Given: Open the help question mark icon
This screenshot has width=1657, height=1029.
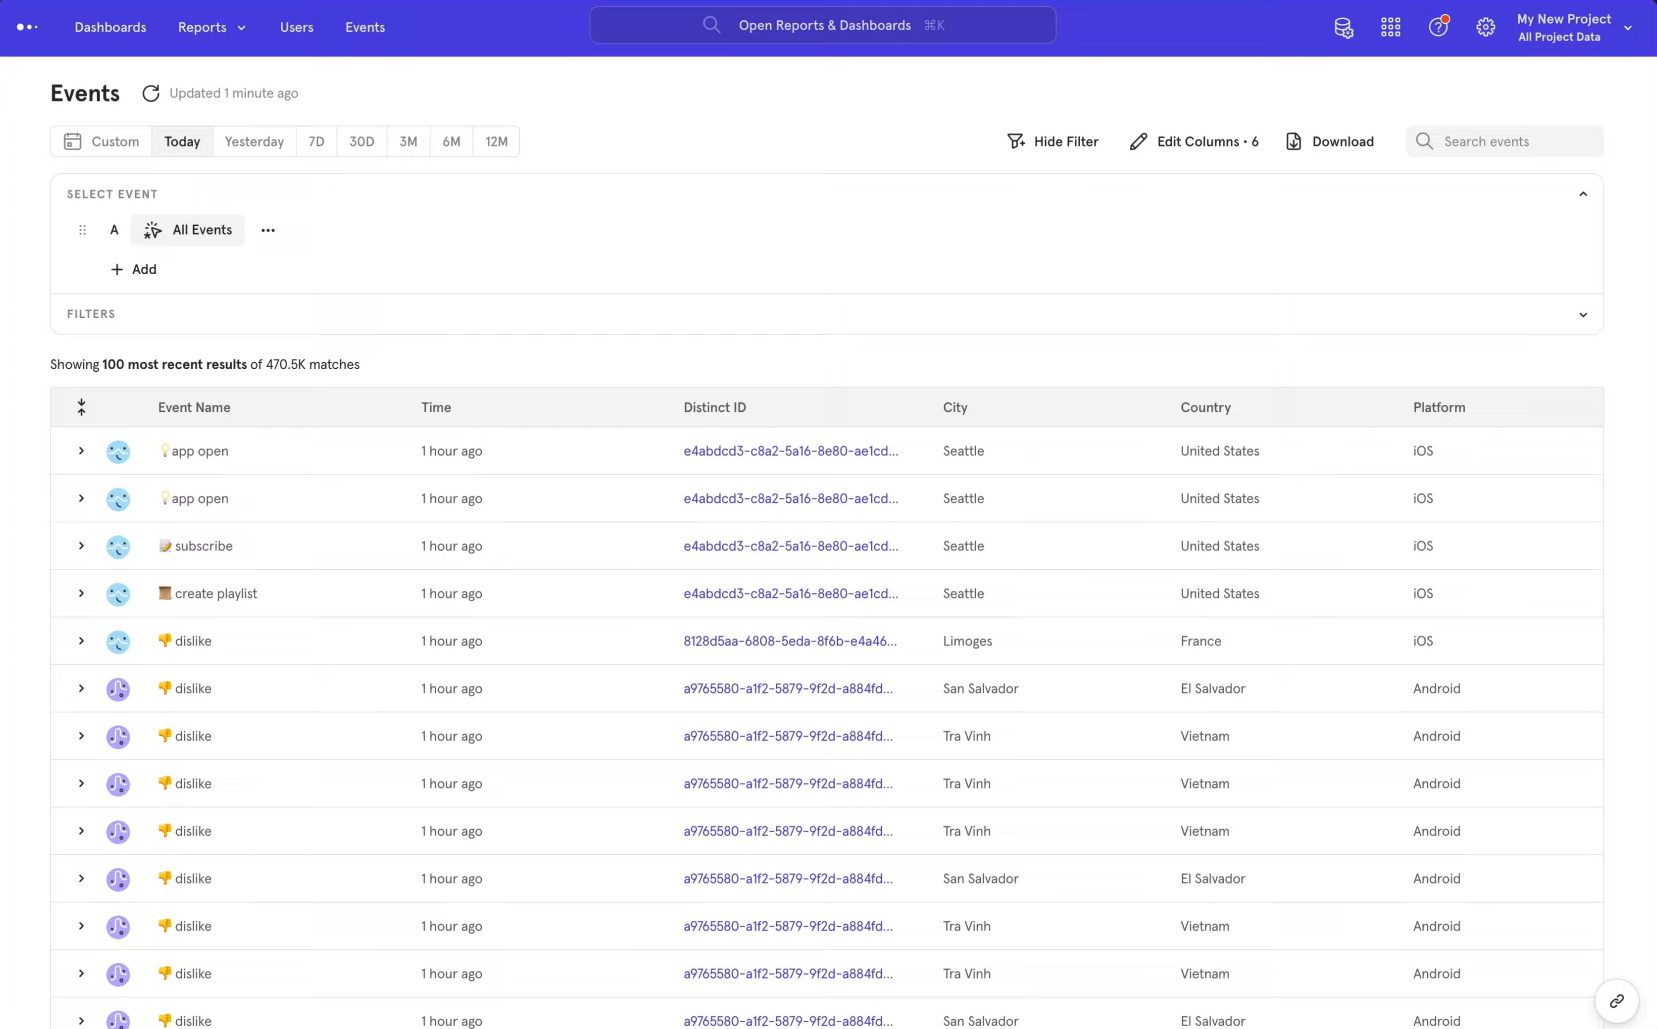Looking at the screenshot, I should tap(1438, 28).
